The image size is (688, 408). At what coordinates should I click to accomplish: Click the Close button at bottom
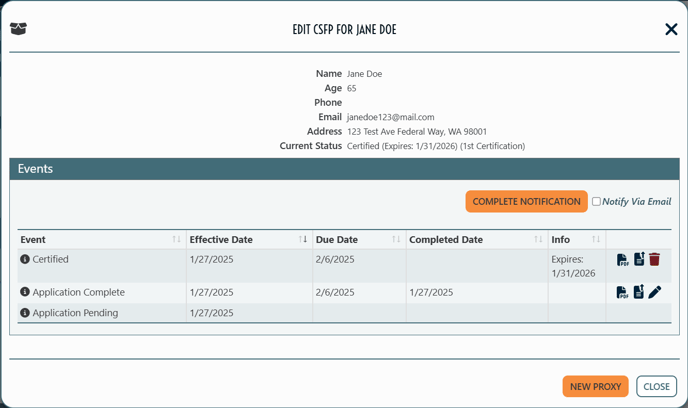click(x=656, y=387)
